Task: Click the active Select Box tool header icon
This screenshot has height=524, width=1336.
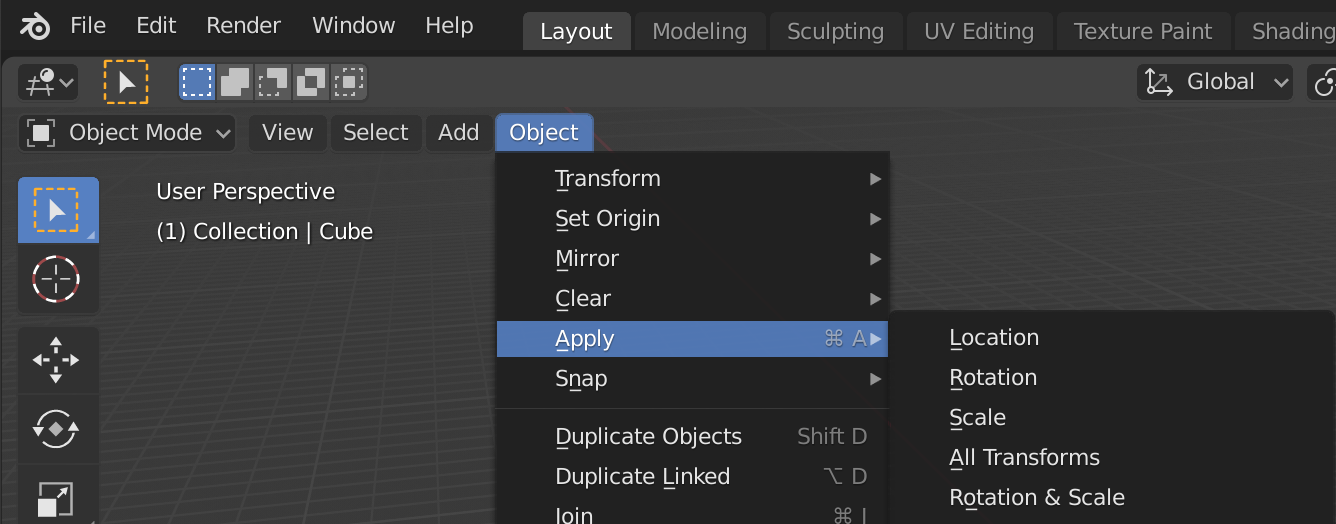Action: click(126, 82)
